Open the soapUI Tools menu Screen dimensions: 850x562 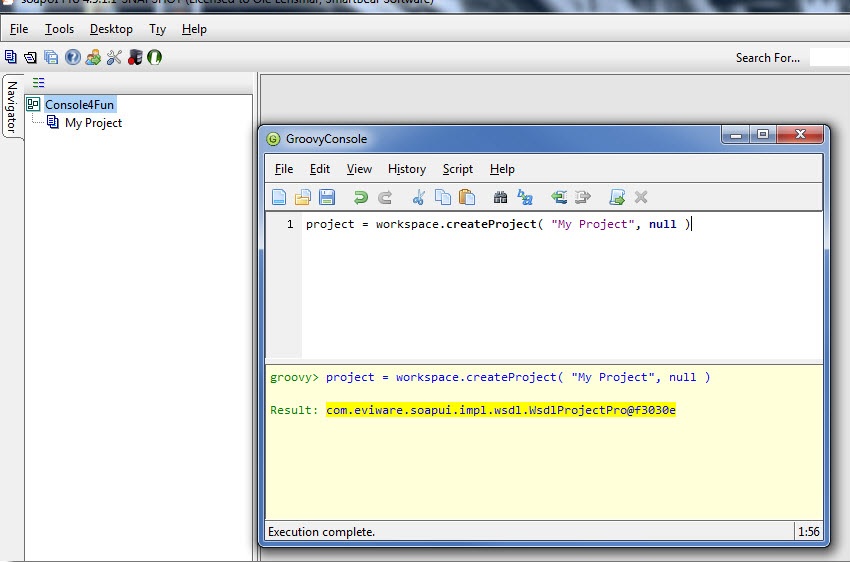pyautogui.click(x=59, y=29)
